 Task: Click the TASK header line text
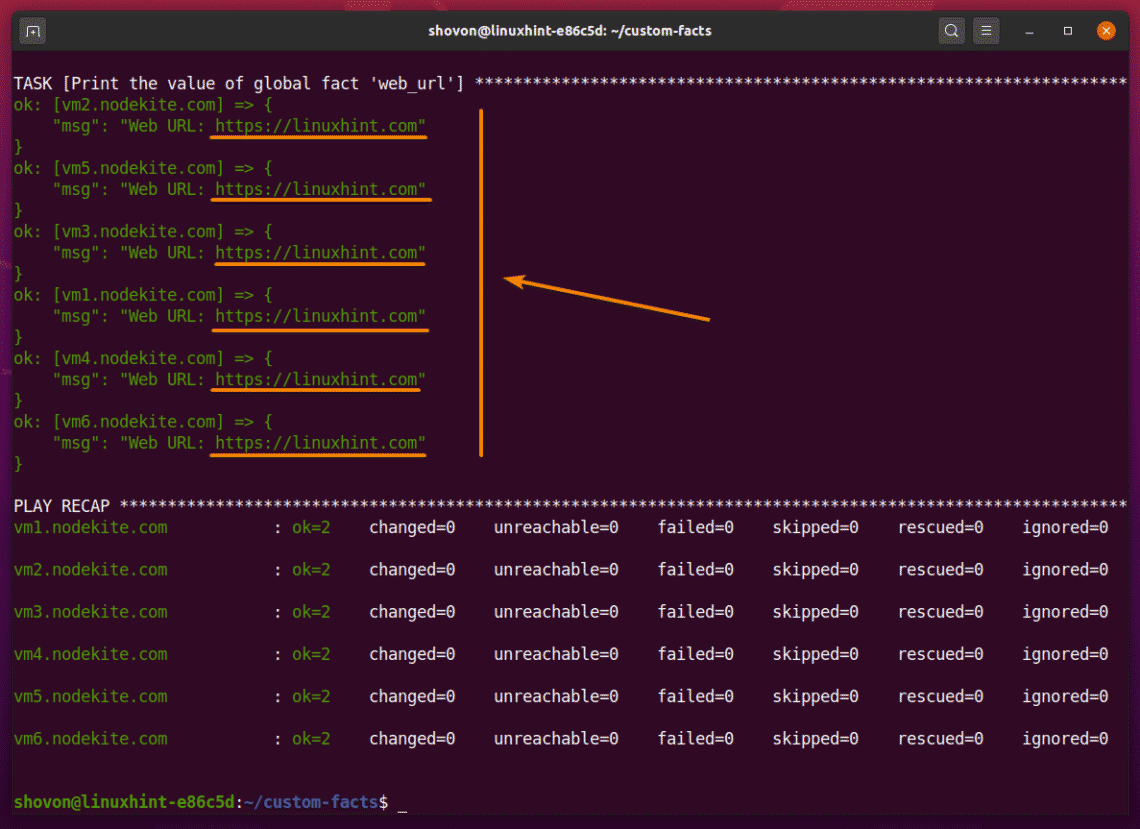[239, 83]
